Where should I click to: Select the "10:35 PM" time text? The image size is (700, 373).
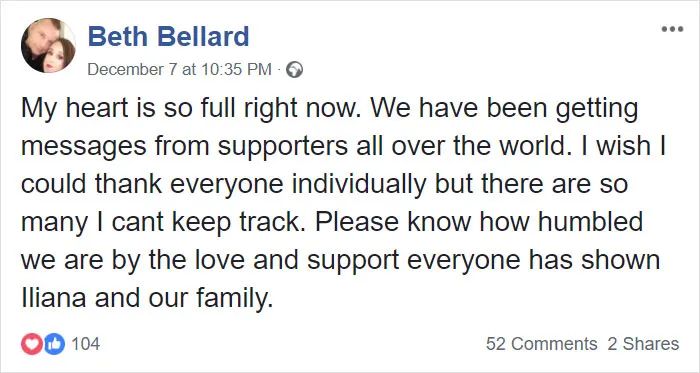[x=236, y=70]
